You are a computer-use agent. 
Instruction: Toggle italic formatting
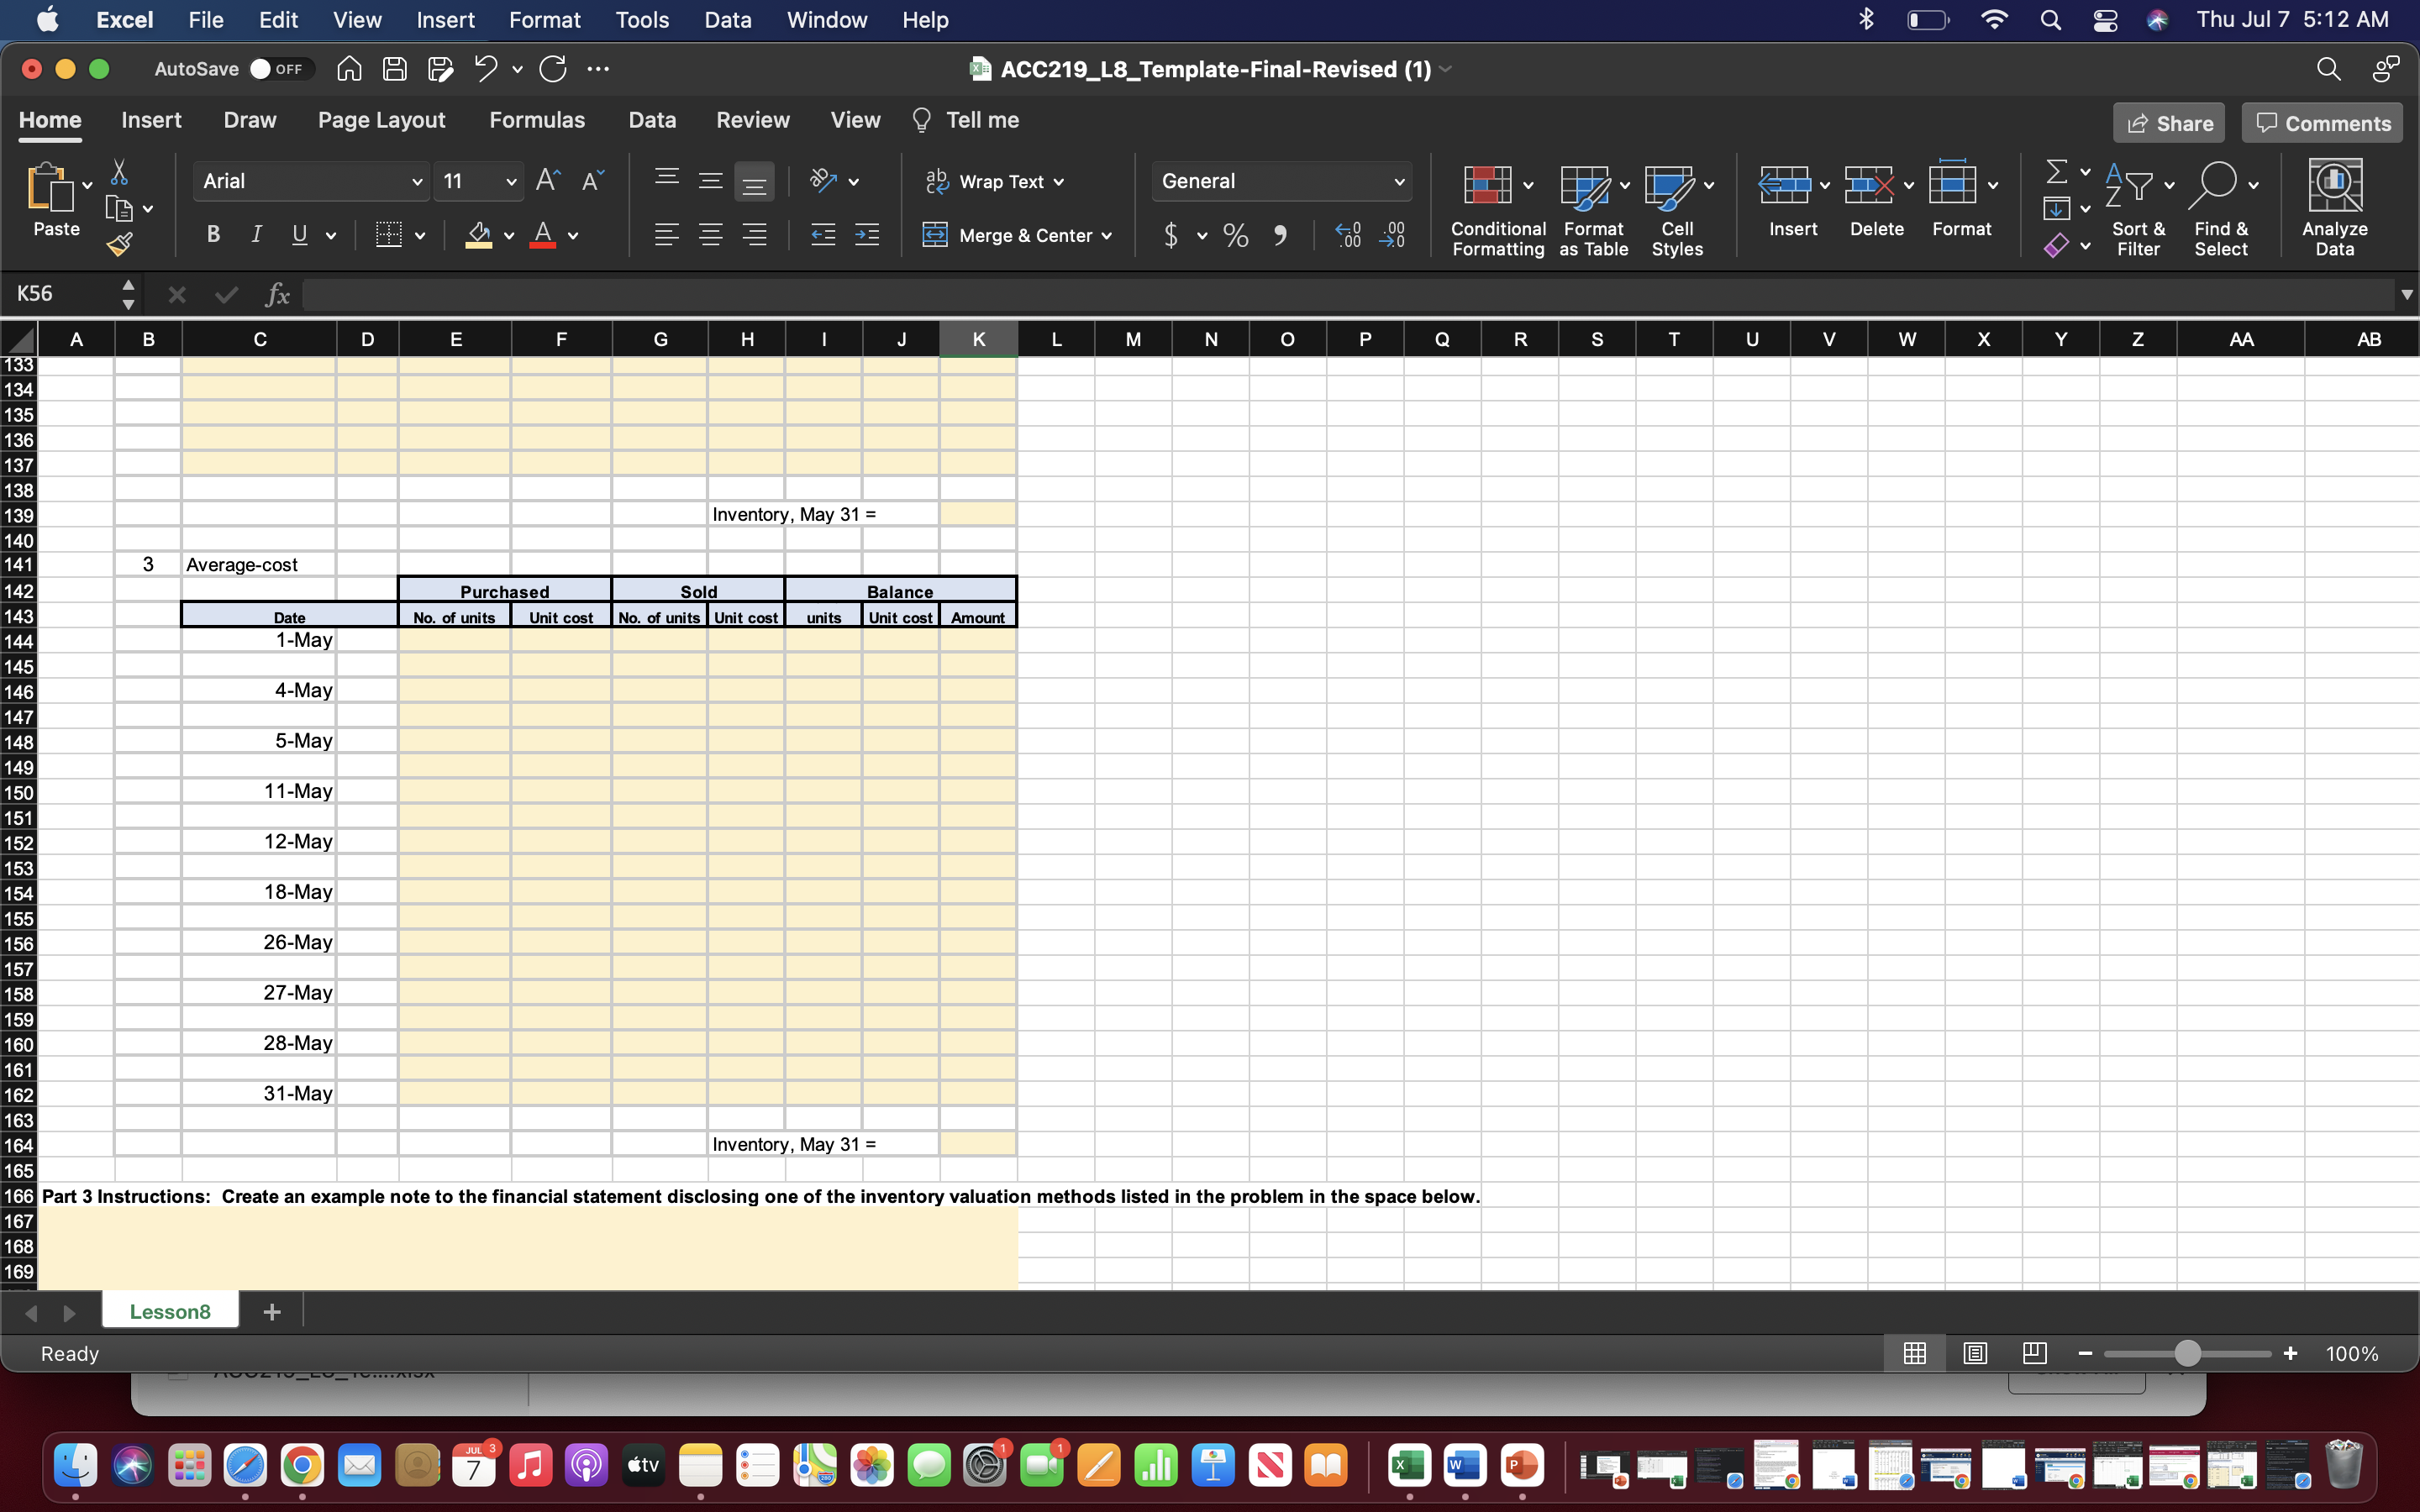256,234
